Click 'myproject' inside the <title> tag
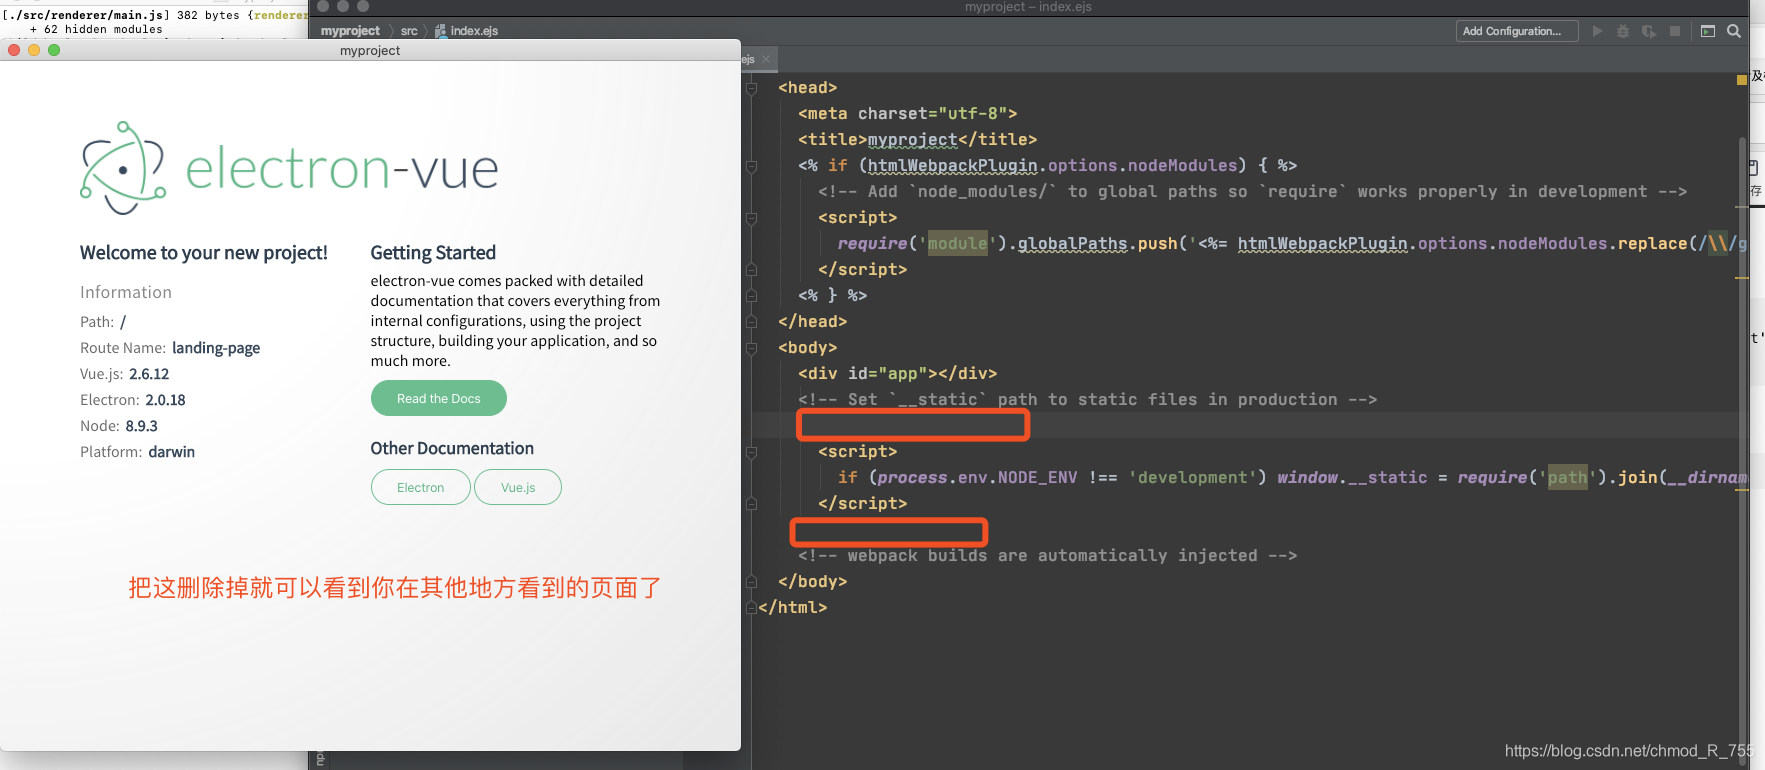Viewport: 1765px width, 770px height. tap(912, 140)
